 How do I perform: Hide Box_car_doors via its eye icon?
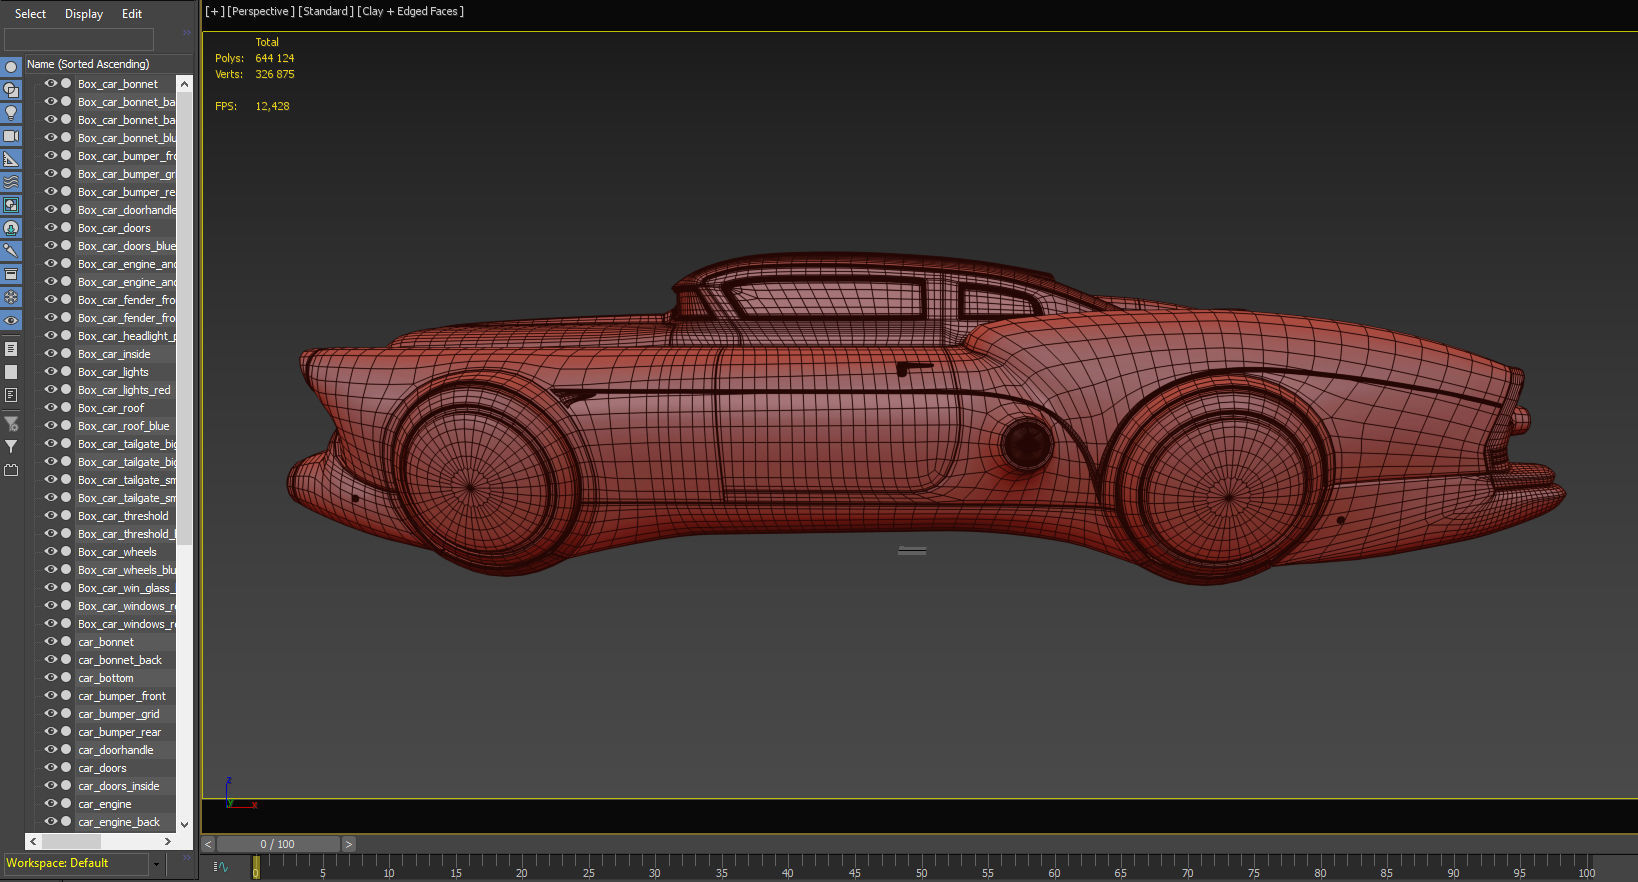point(51,228)
